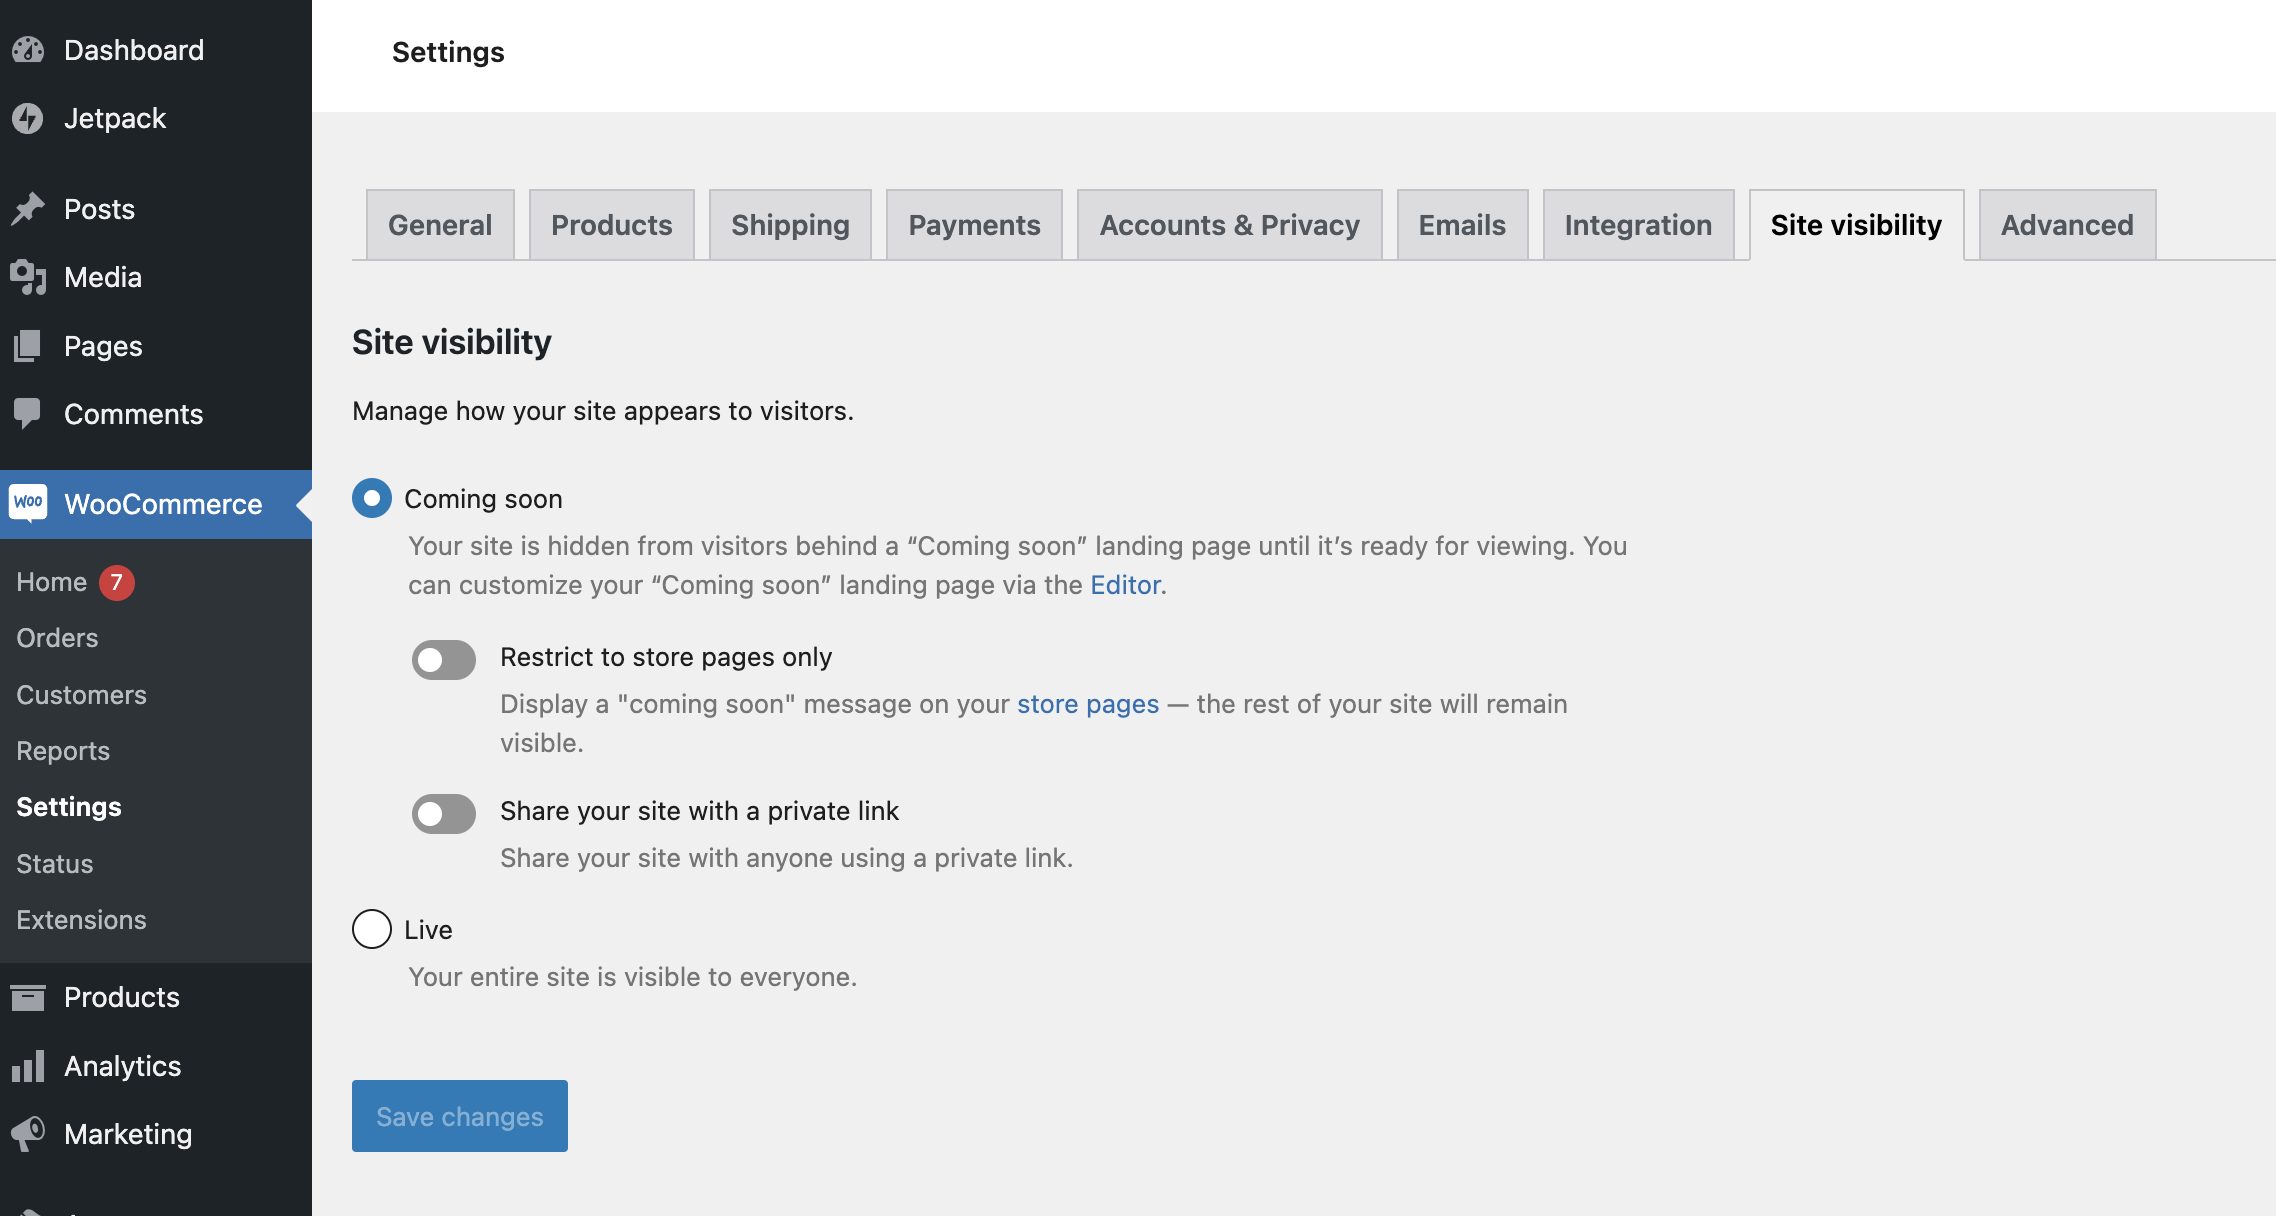The width and height of the screenshot is (2276, 1216).
Task: Enable Share your site with a private link
Action: [443, 813]
